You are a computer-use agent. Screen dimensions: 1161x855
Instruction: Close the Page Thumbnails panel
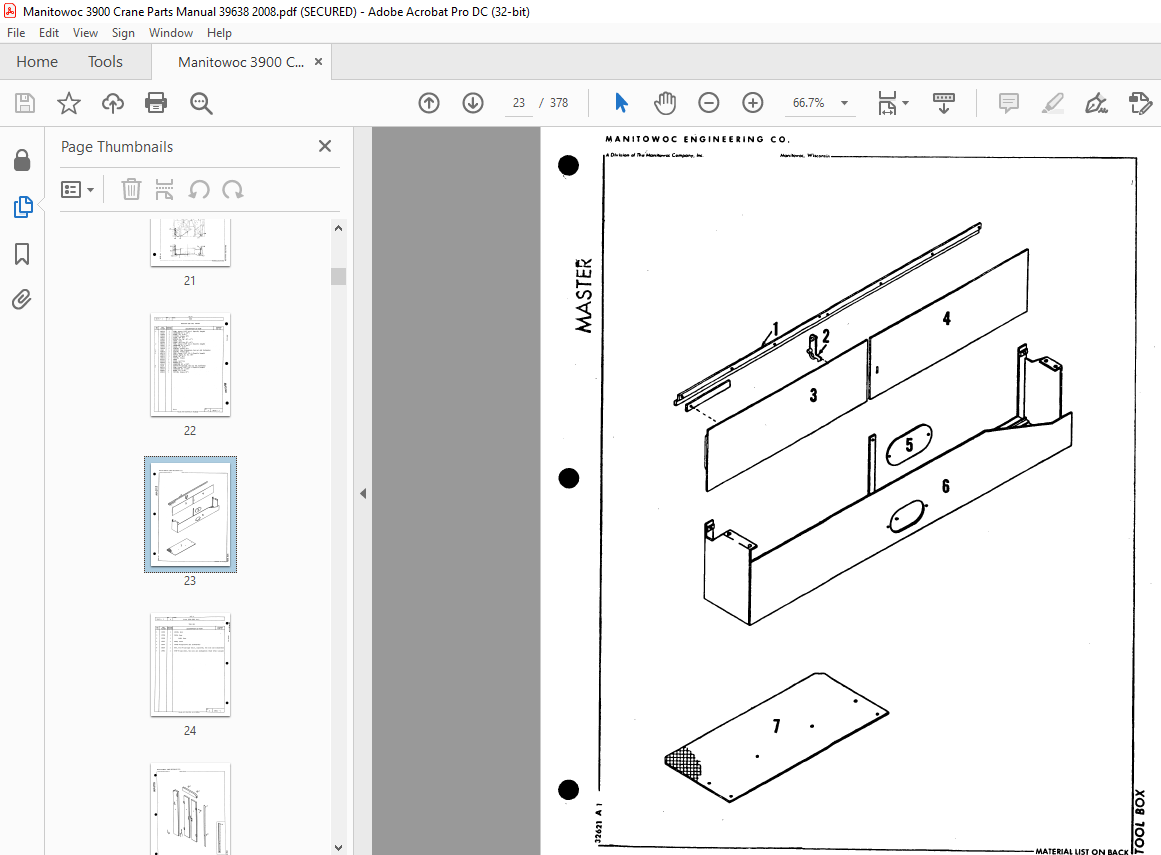tap(324, 146)
